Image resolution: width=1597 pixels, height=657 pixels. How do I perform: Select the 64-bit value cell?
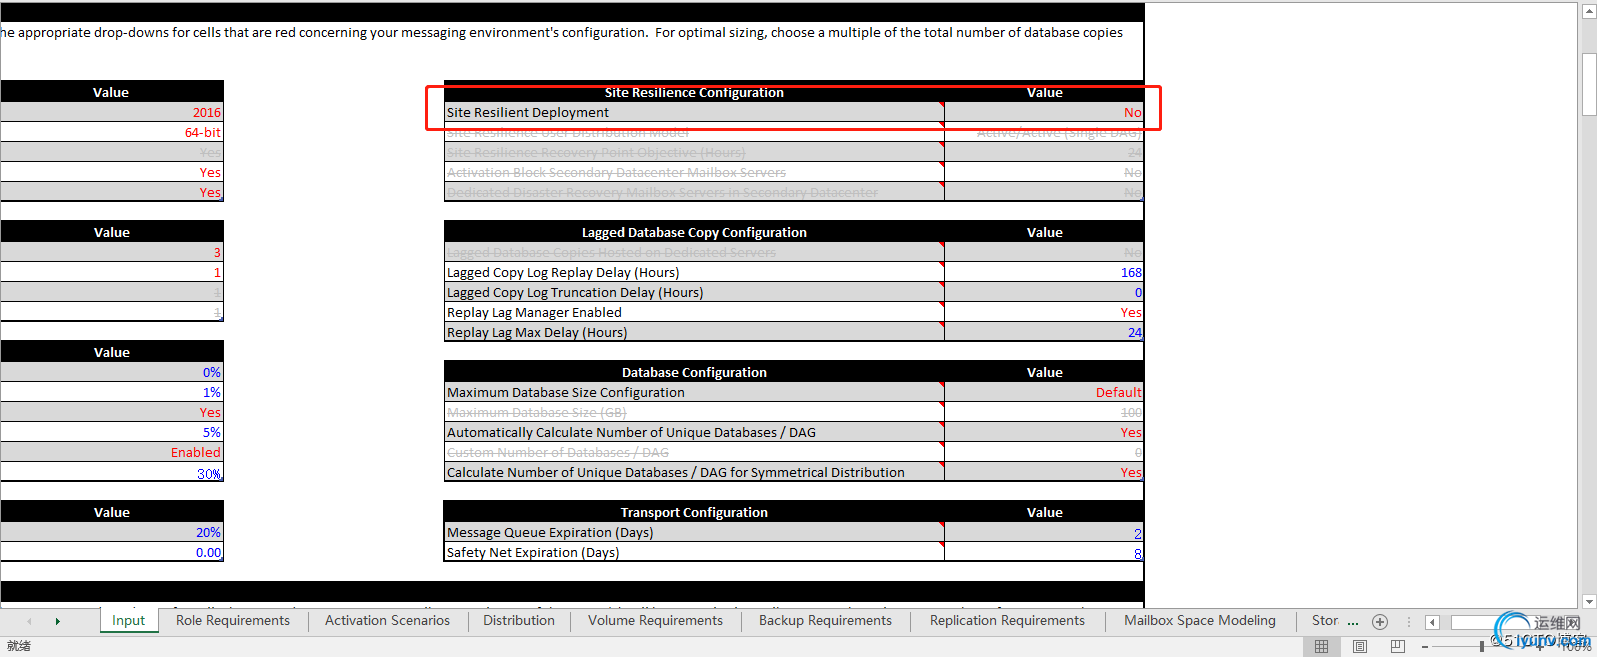tap(112, 132)
